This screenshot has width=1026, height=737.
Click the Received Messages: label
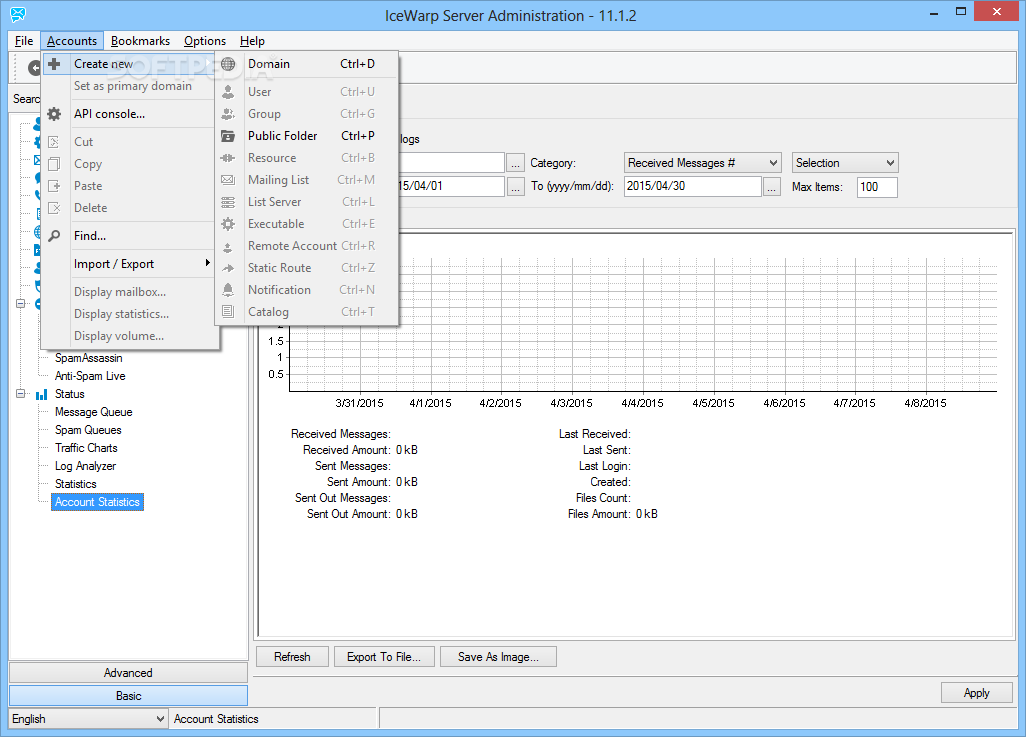point(340,434)
